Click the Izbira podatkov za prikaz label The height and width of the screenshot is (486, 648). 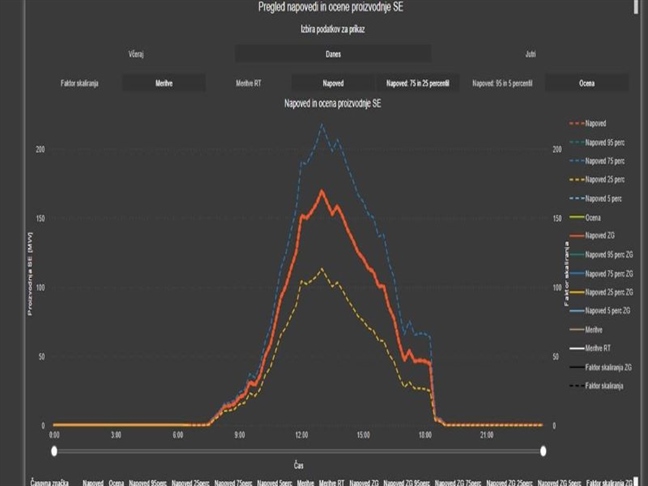point(333,29)
